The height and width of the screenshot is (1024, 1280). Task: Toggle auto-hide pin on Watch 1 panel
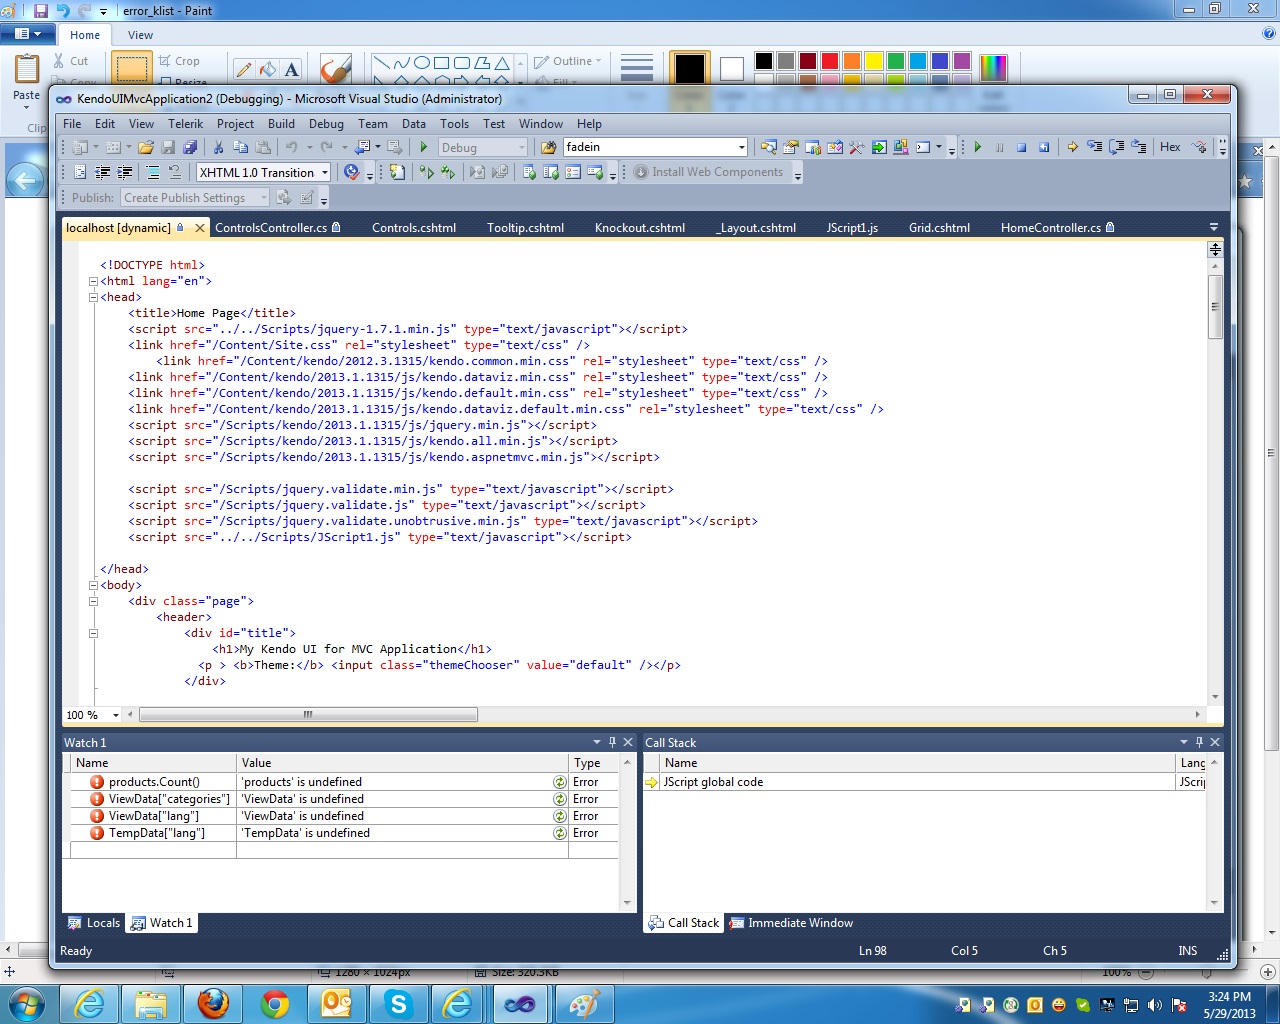(612, 742)
